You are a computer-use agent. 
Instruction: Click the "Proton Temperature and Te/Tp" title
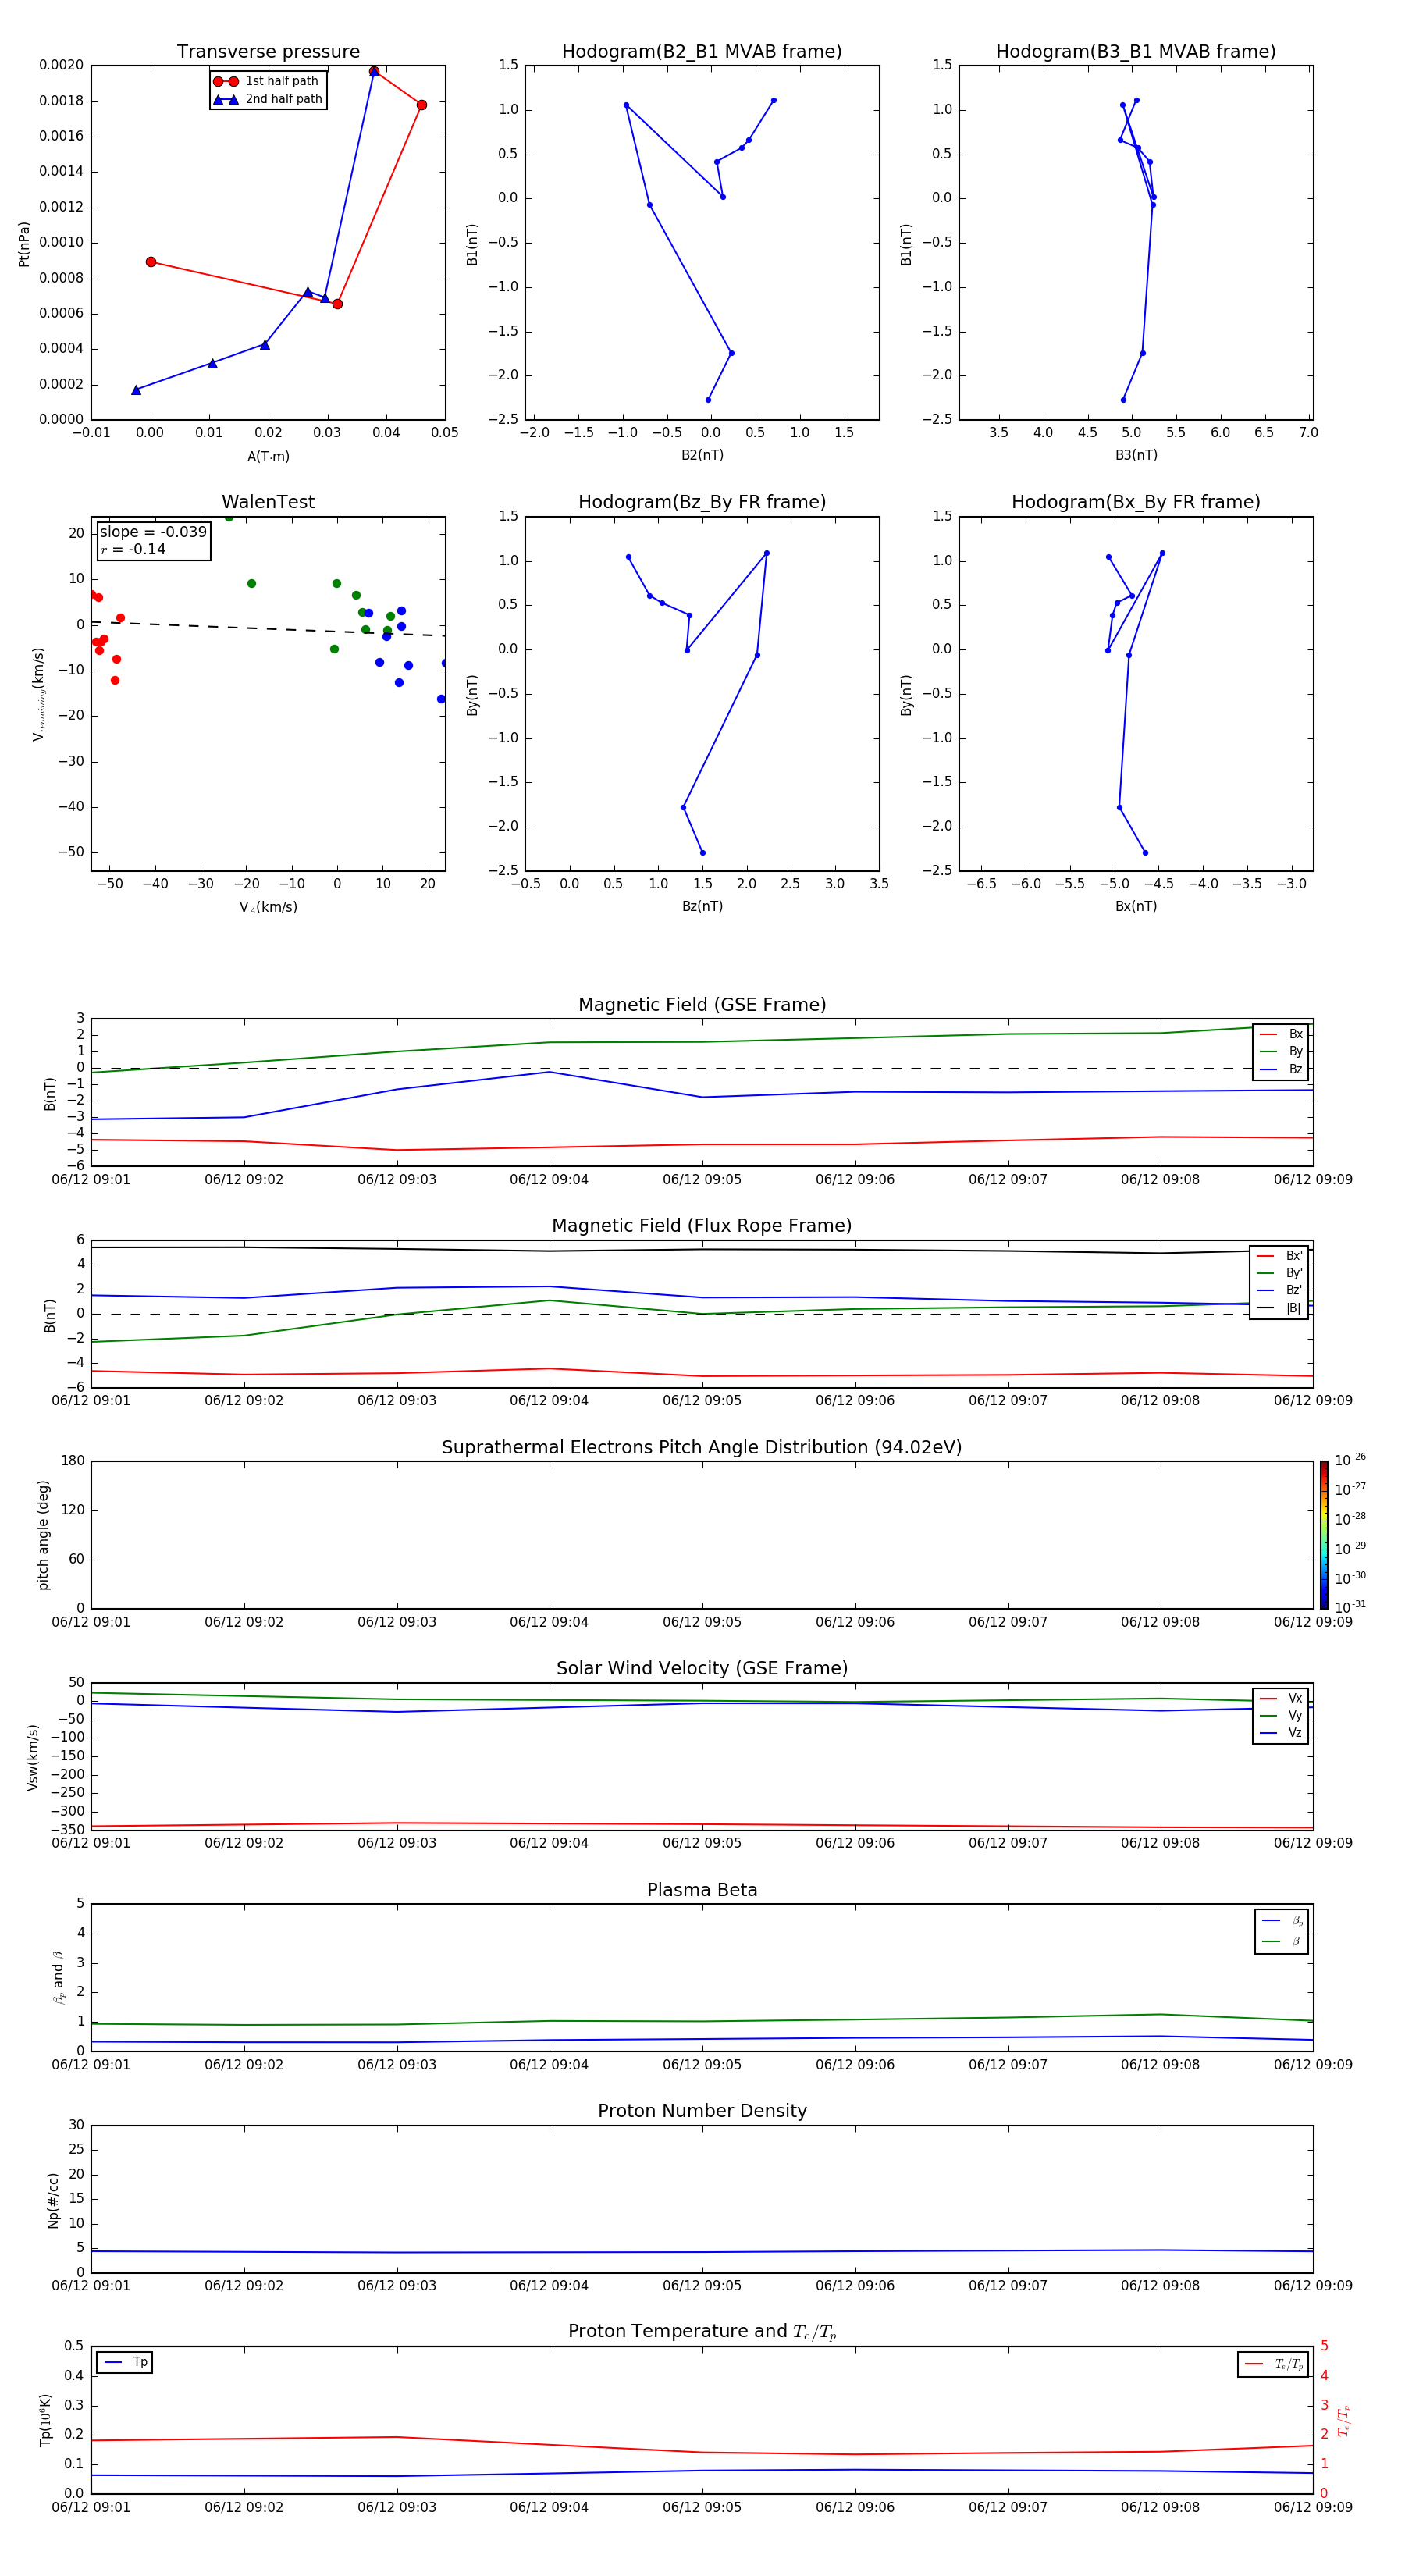coord(702,2332)
